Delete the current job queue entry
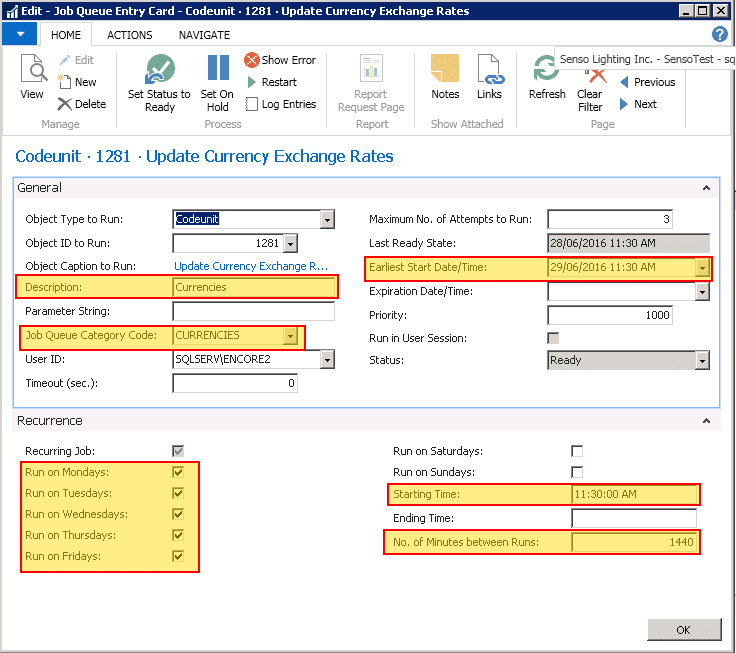 tap(82, 104)
